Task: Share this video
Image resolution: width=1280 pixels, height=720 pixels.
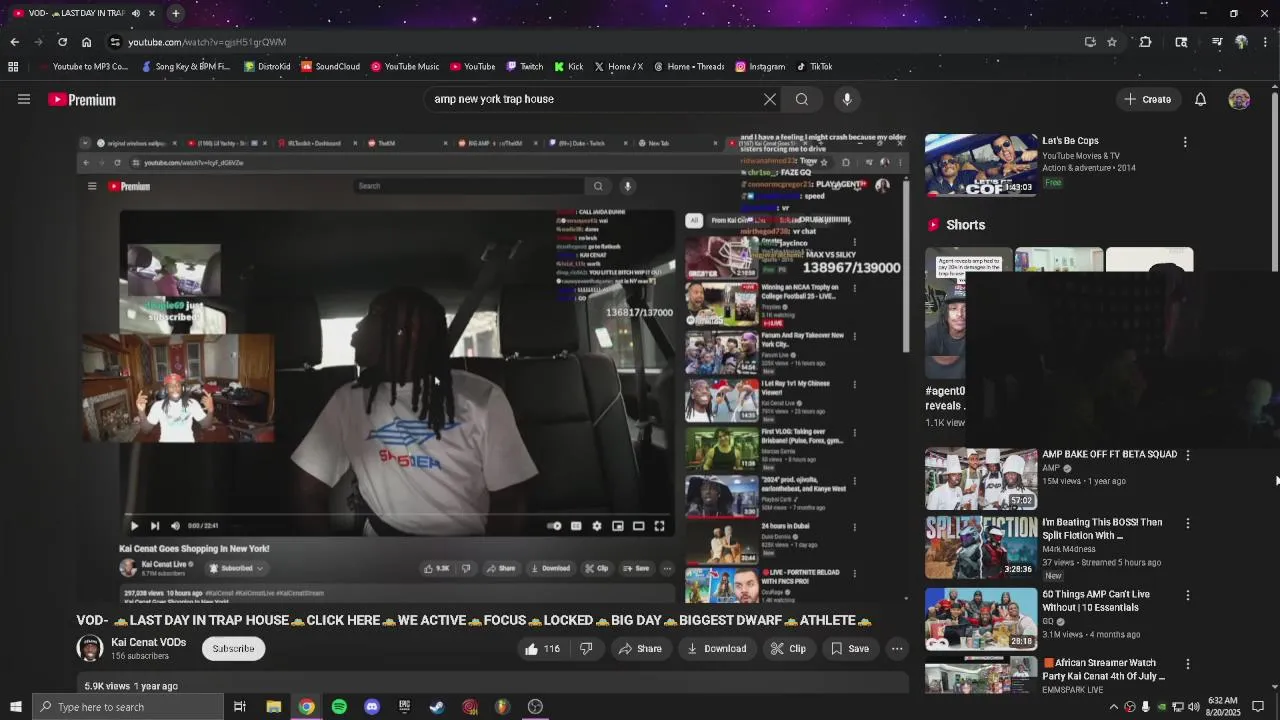Action: [640, 649]
